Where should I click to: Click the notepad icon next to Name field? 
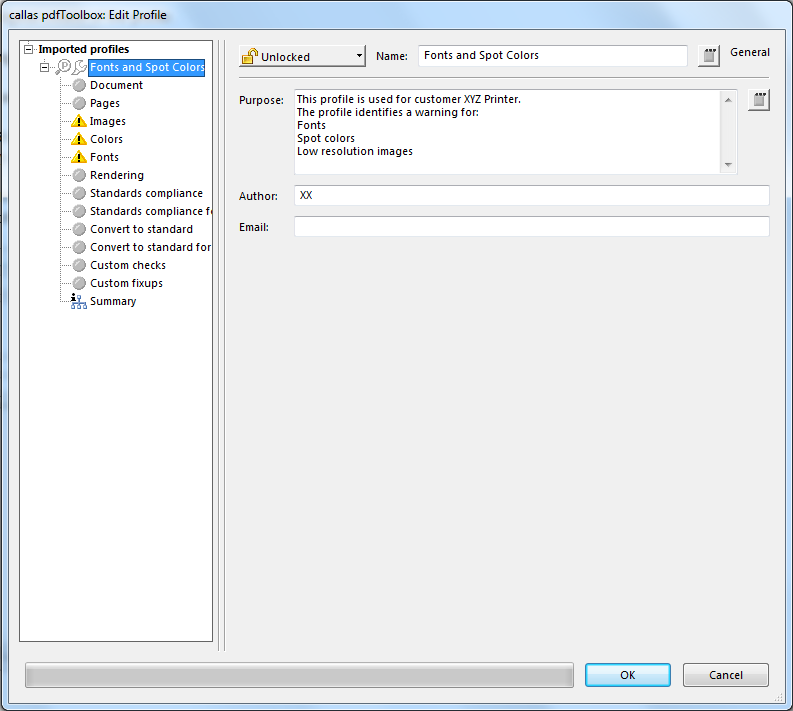tap(708, 56)
